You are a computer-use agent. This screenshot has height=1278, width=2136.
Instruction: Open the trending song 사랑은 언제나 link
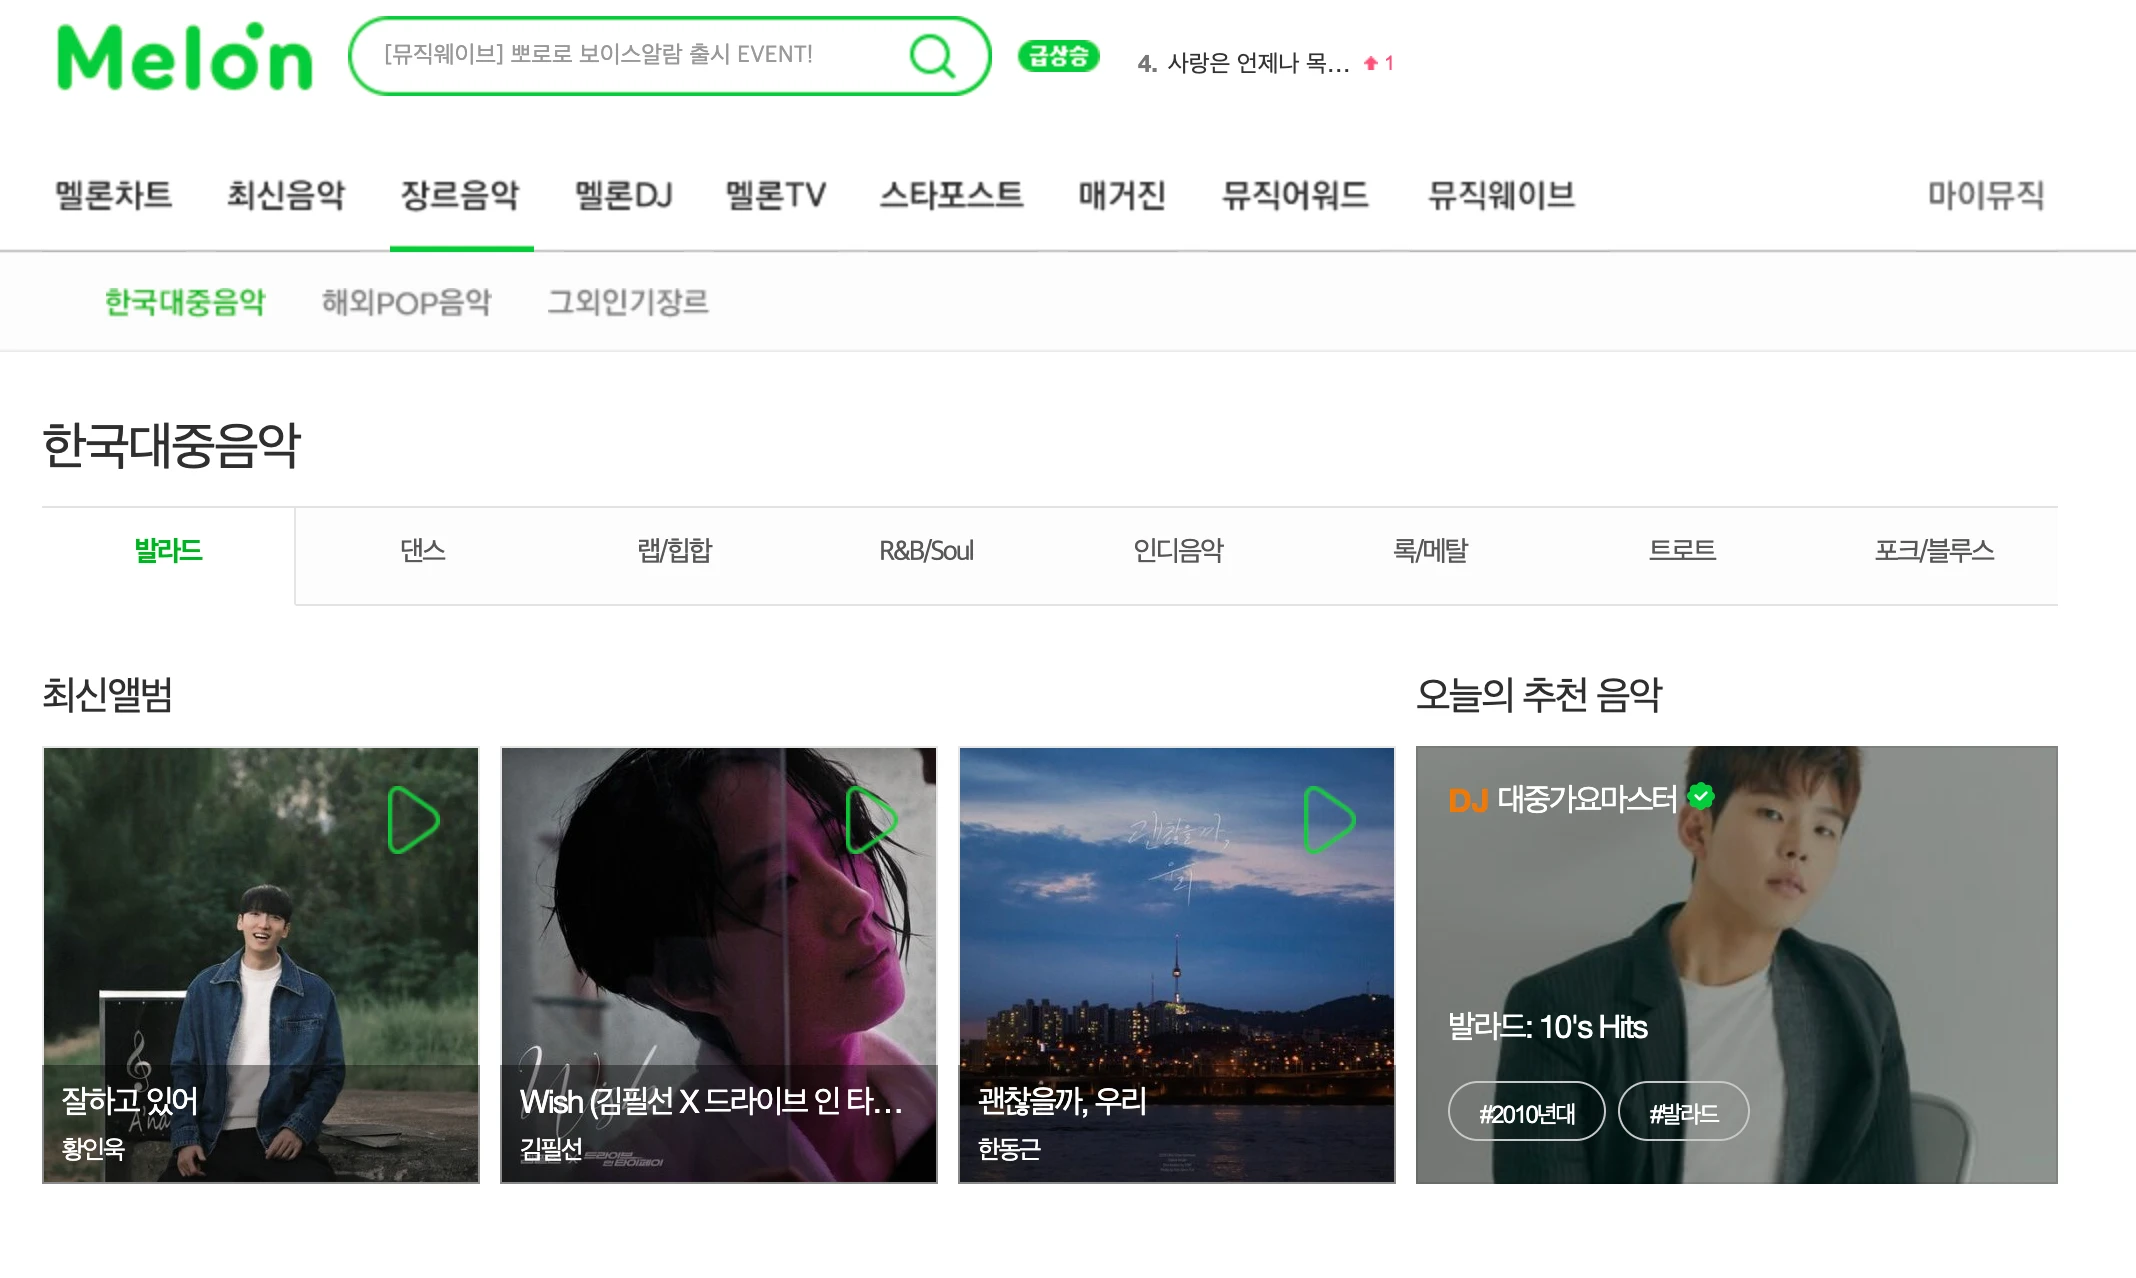click(x=1257, y=63)
